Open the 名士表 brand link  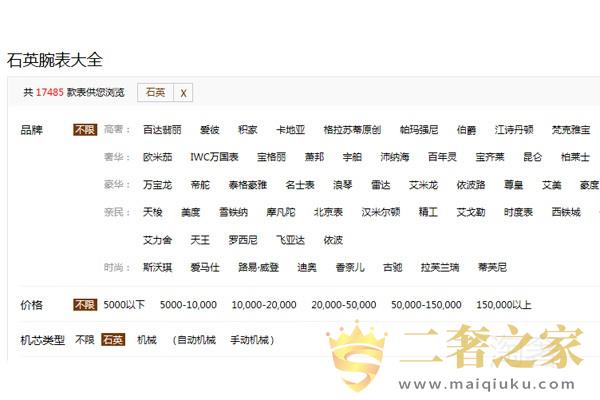coord(300,185)
